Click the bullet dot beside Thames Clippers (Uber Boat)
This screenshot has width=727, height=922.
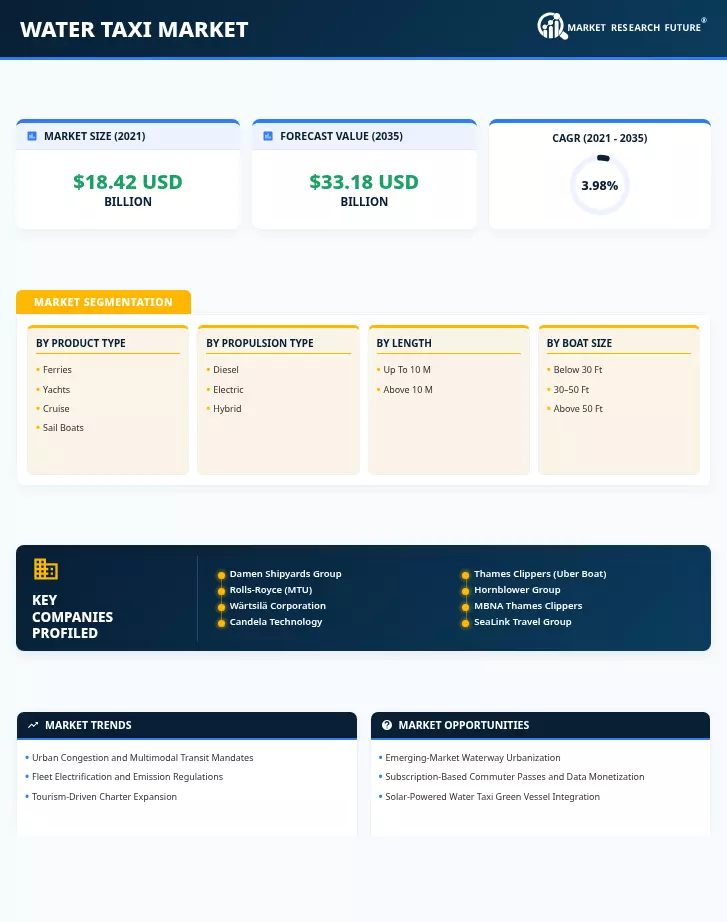tap(465, 575)
